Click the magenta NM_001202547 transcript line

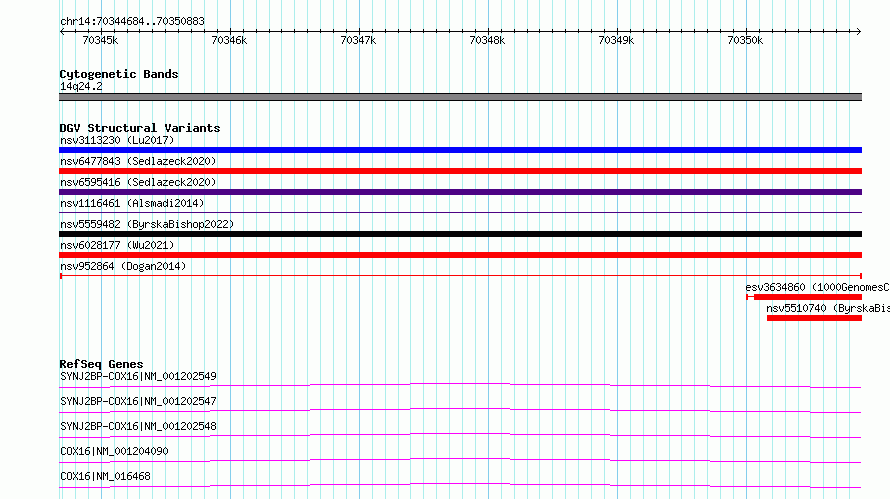460,410
